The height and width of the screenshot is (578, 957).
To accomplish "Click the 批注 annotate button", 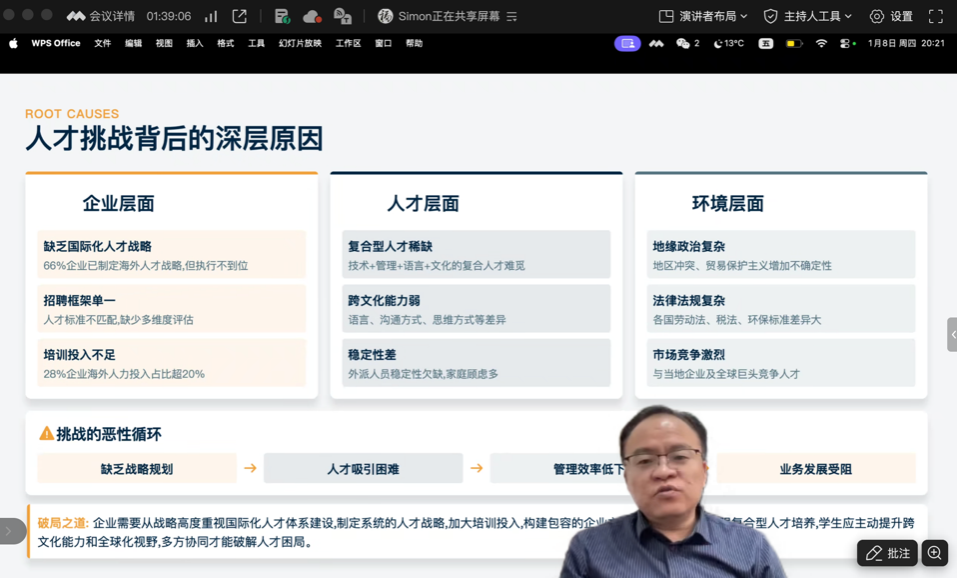I will point(887,553).
